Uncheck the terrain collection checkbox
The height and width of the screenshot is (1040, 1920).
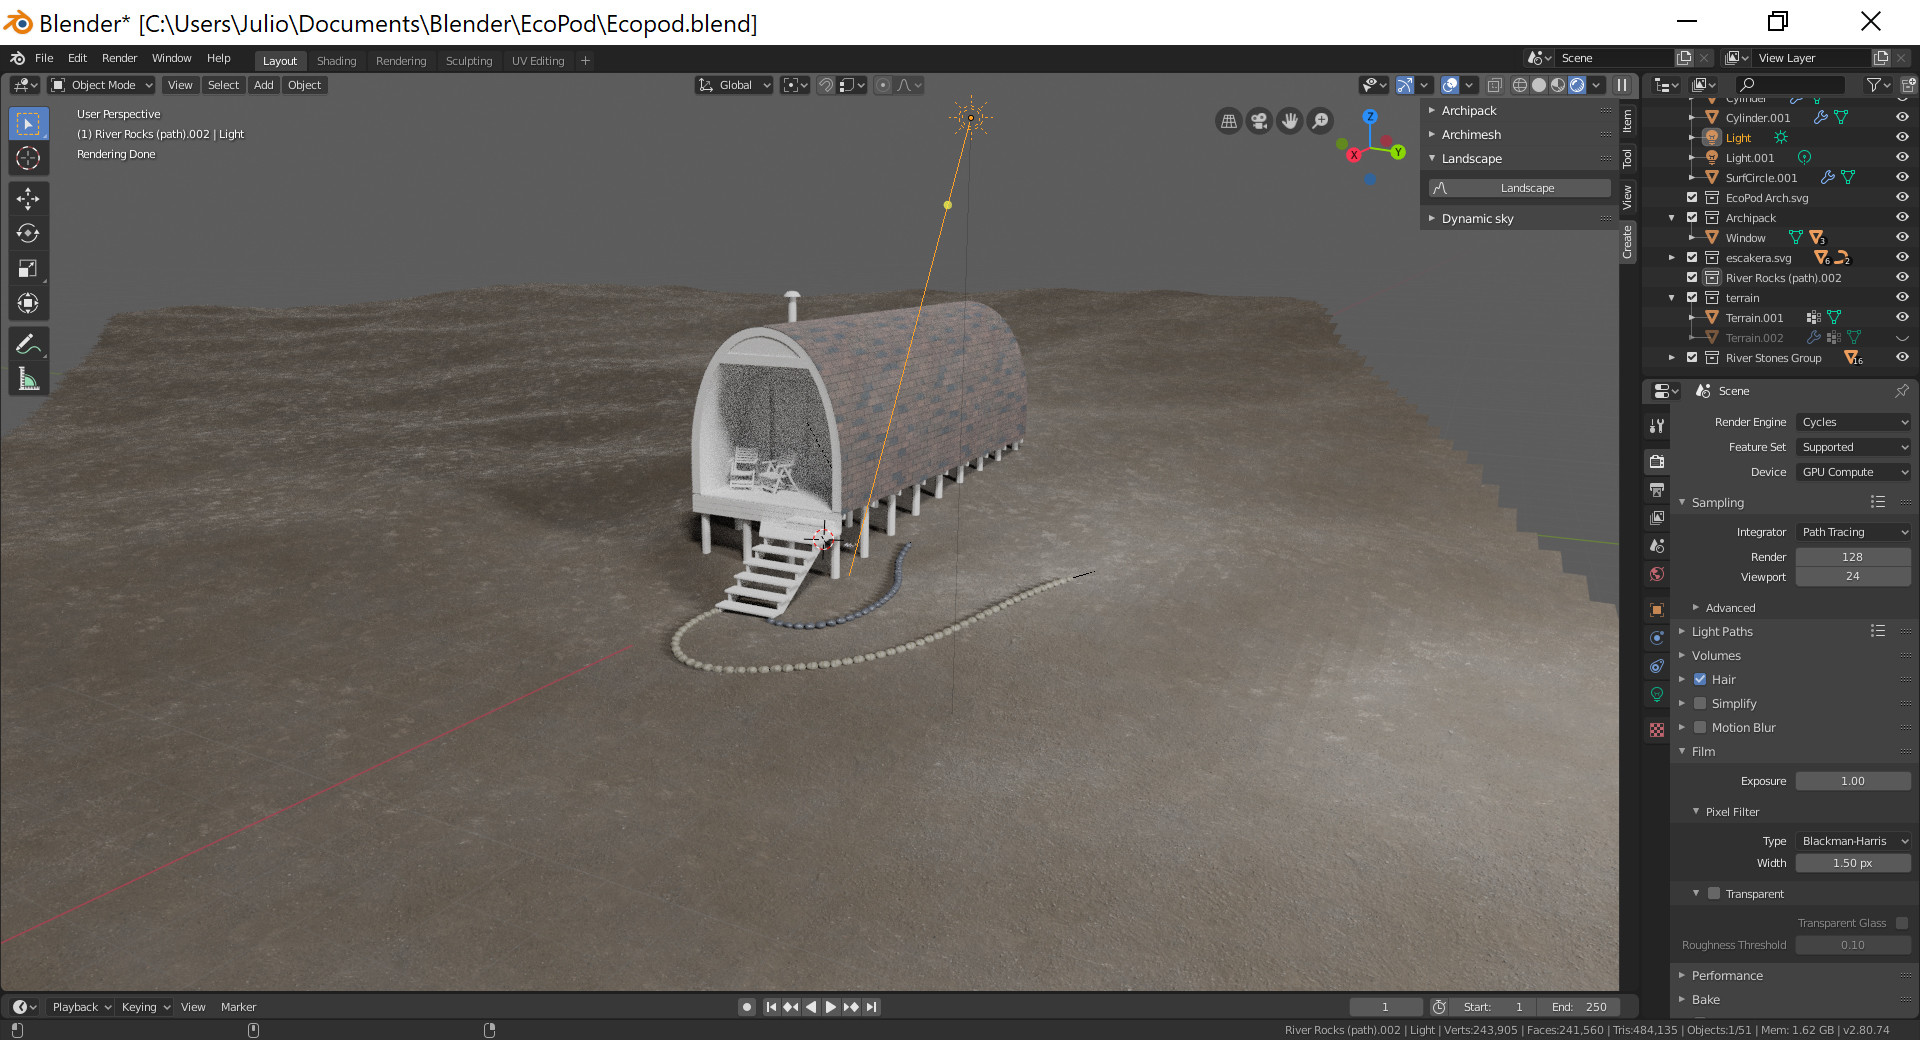(x=1691, y=297)
